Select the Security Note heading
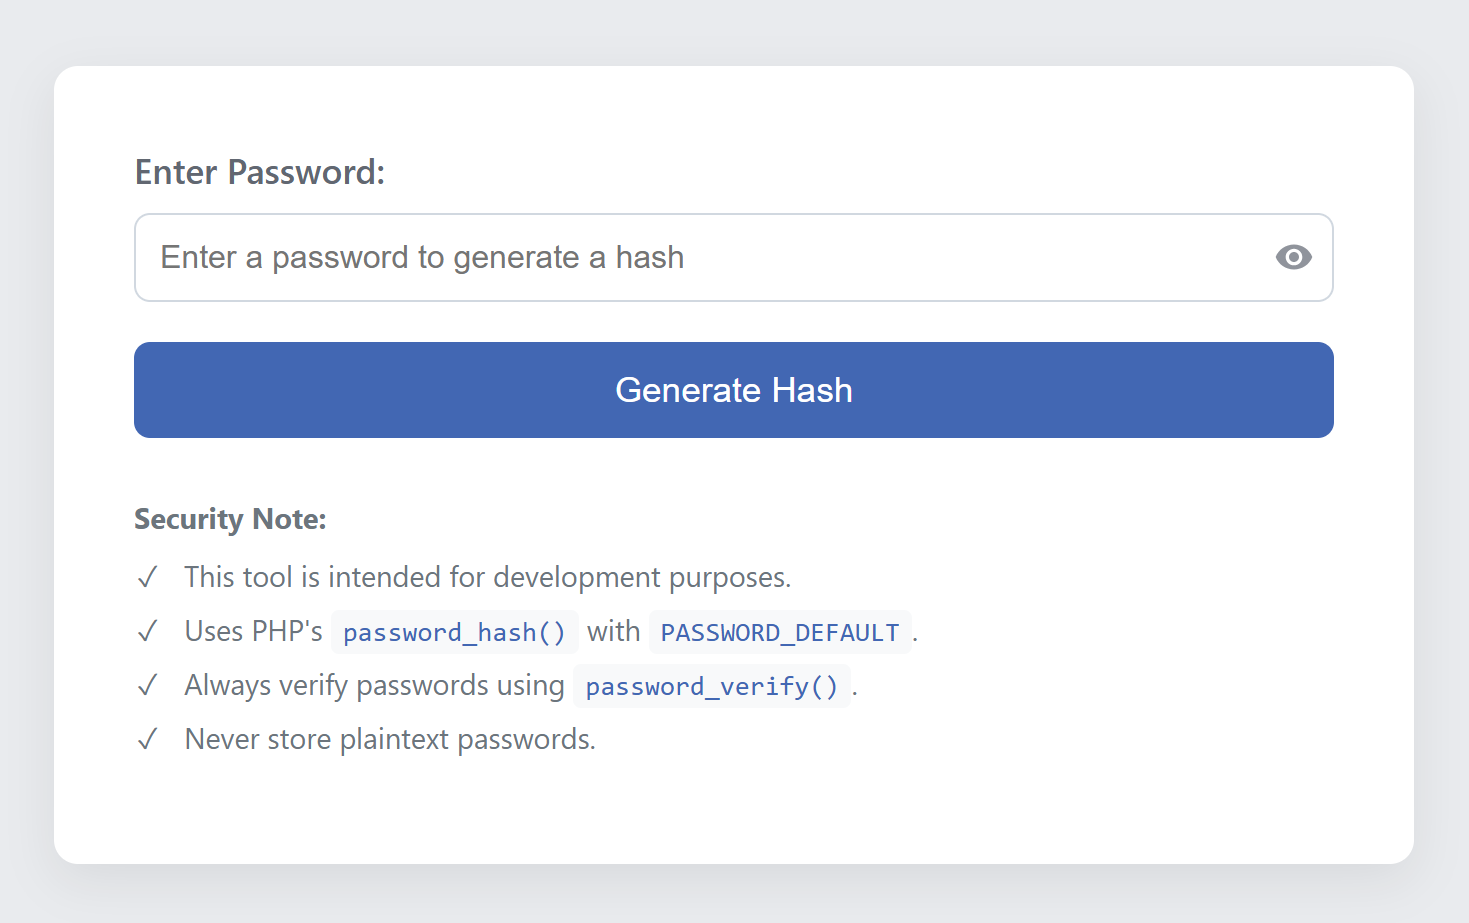 click(230, 519)
